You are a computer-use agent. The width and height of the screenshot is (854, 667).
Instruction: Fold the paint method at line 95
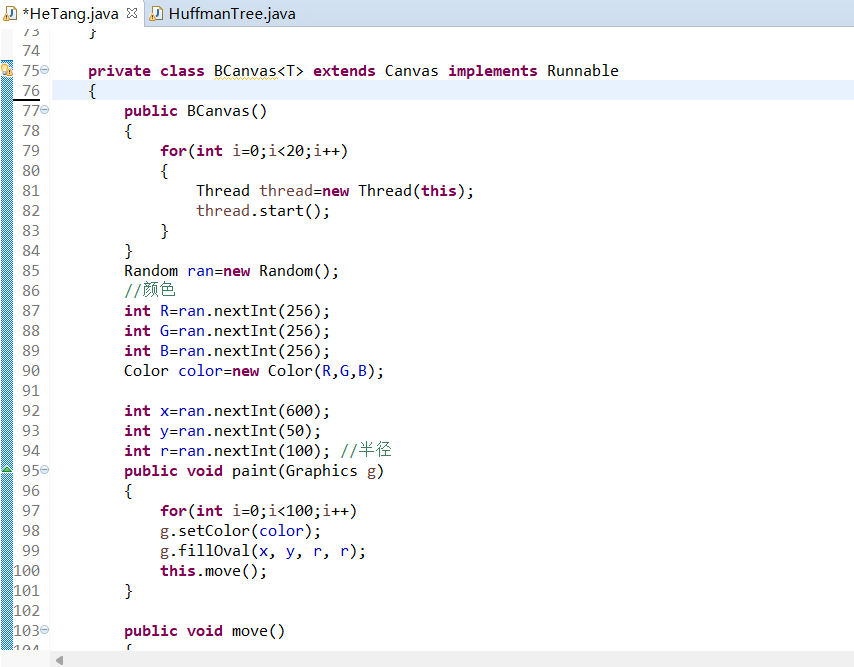[45, 471]
